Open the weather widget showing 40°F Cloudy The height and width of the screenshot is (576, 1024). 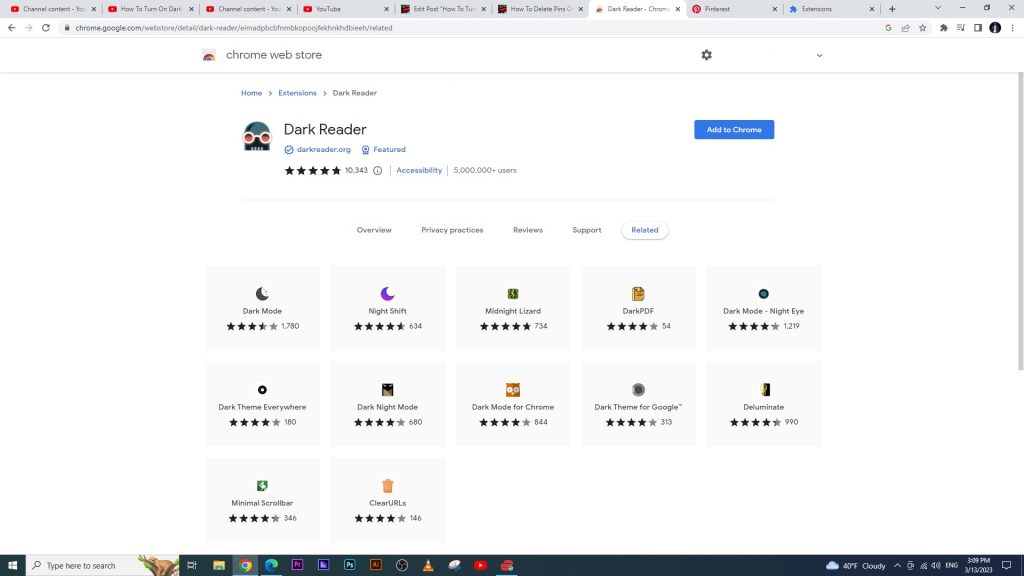[856, 566]
